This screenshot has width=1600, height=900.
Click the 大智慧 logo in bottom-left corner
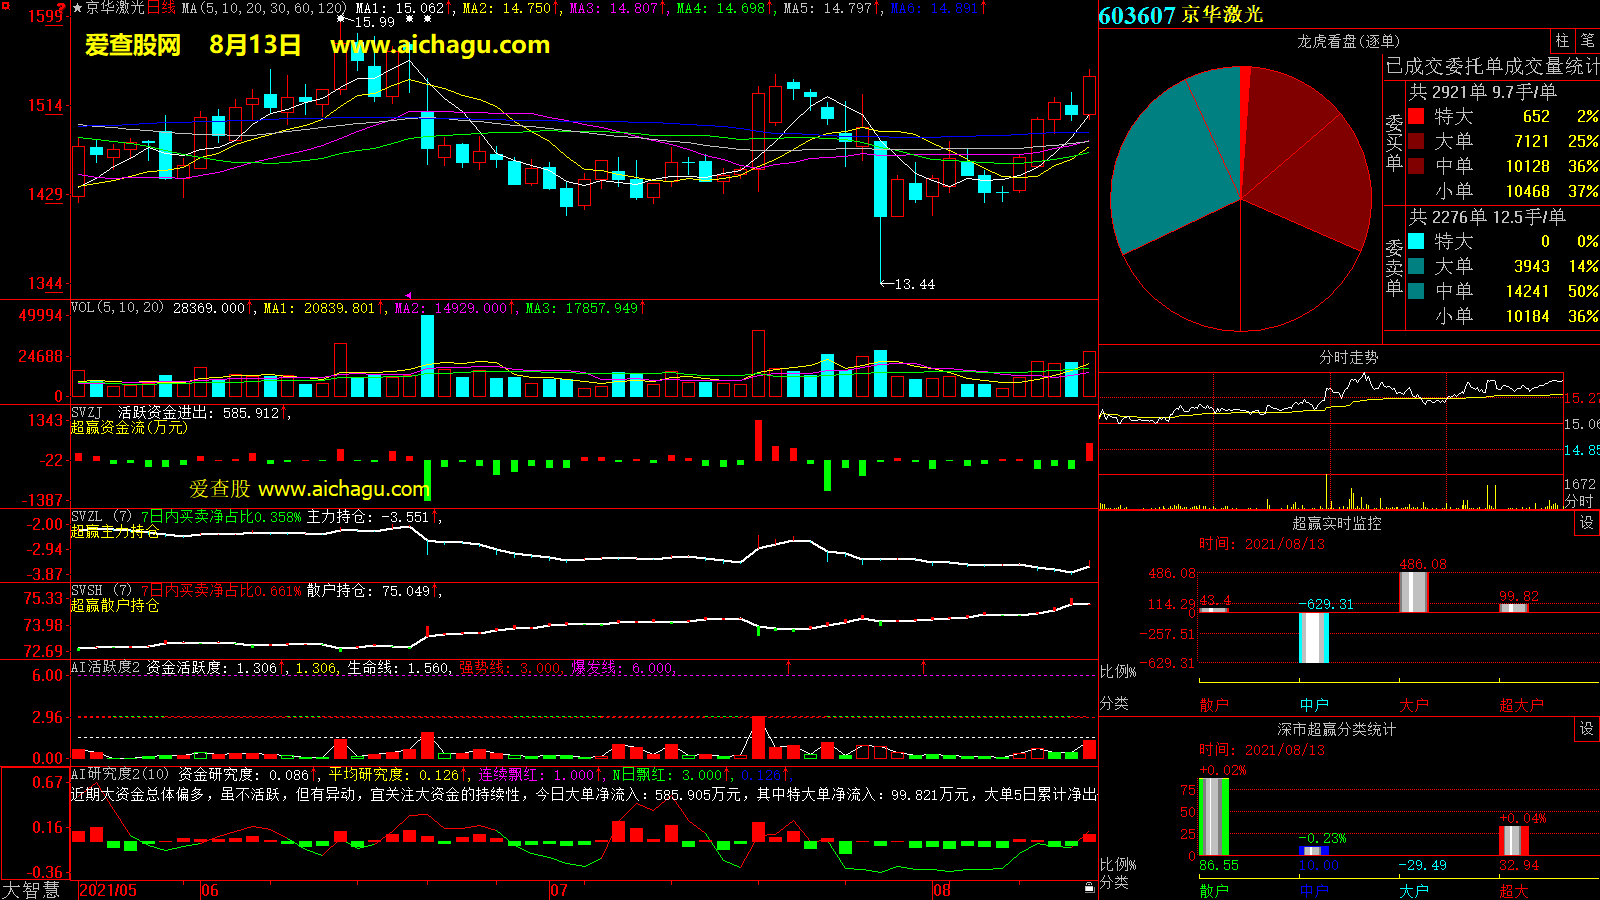coord(32,889)
